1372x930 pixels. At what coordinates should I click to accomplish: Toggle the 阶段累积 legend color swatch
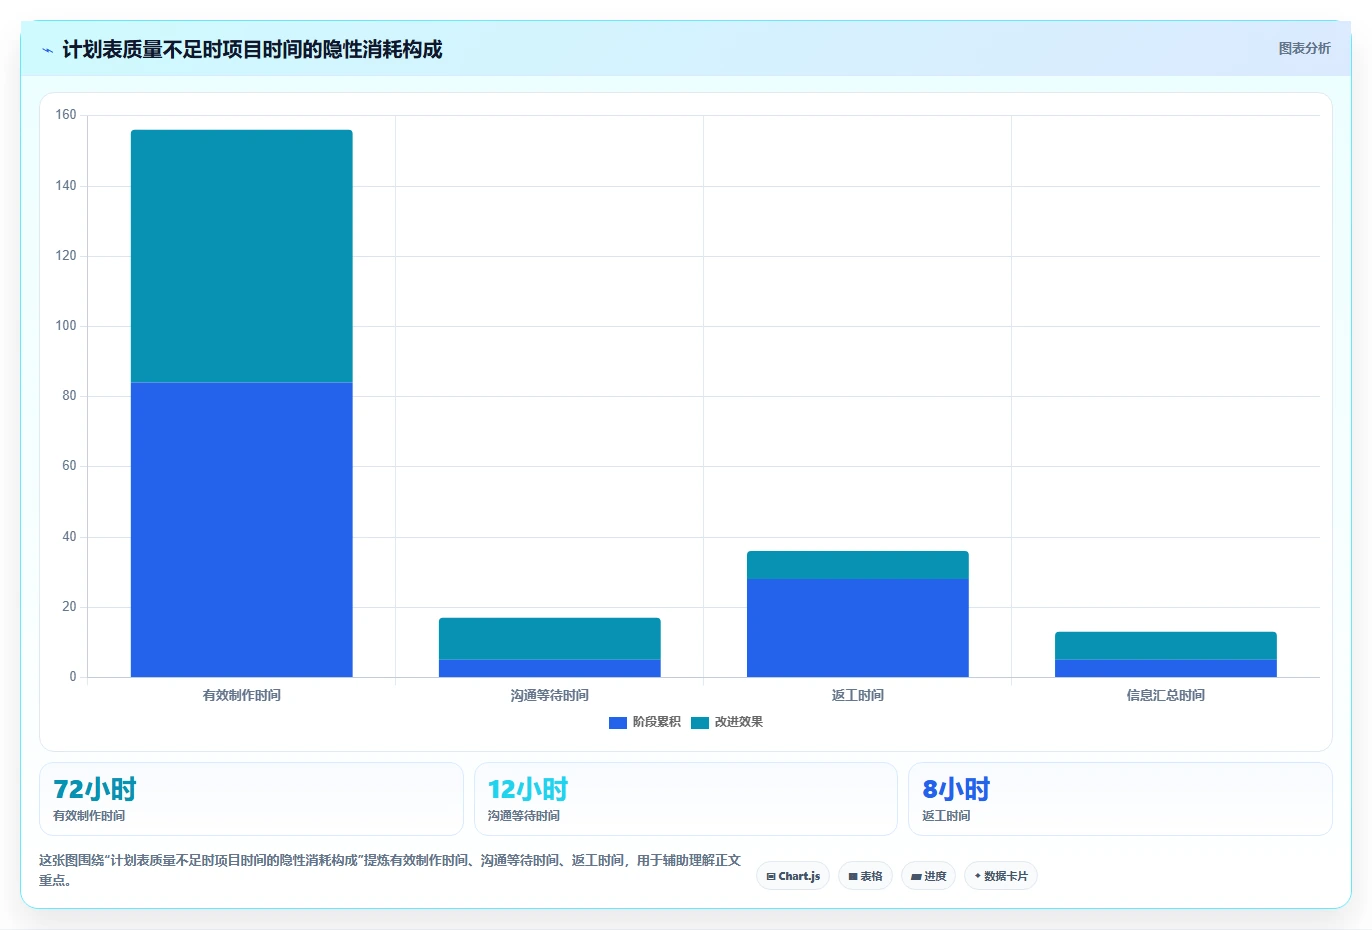[x=617, y=722]
